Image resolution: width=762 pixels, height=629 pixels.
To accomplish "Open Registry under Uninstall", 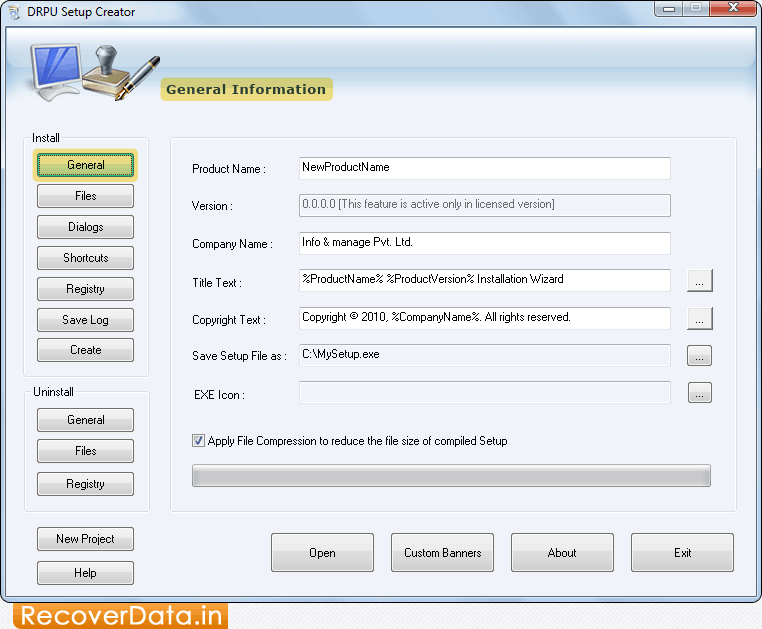I will click(86, 484).
